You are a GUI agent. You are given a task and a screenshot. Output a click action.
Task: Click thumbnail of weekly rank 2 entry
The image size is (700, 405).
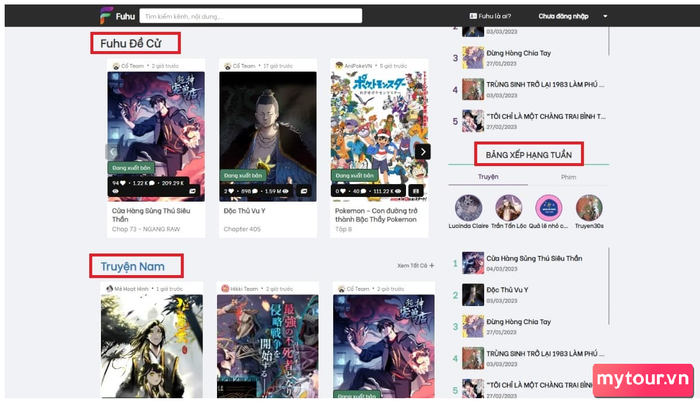473,295
